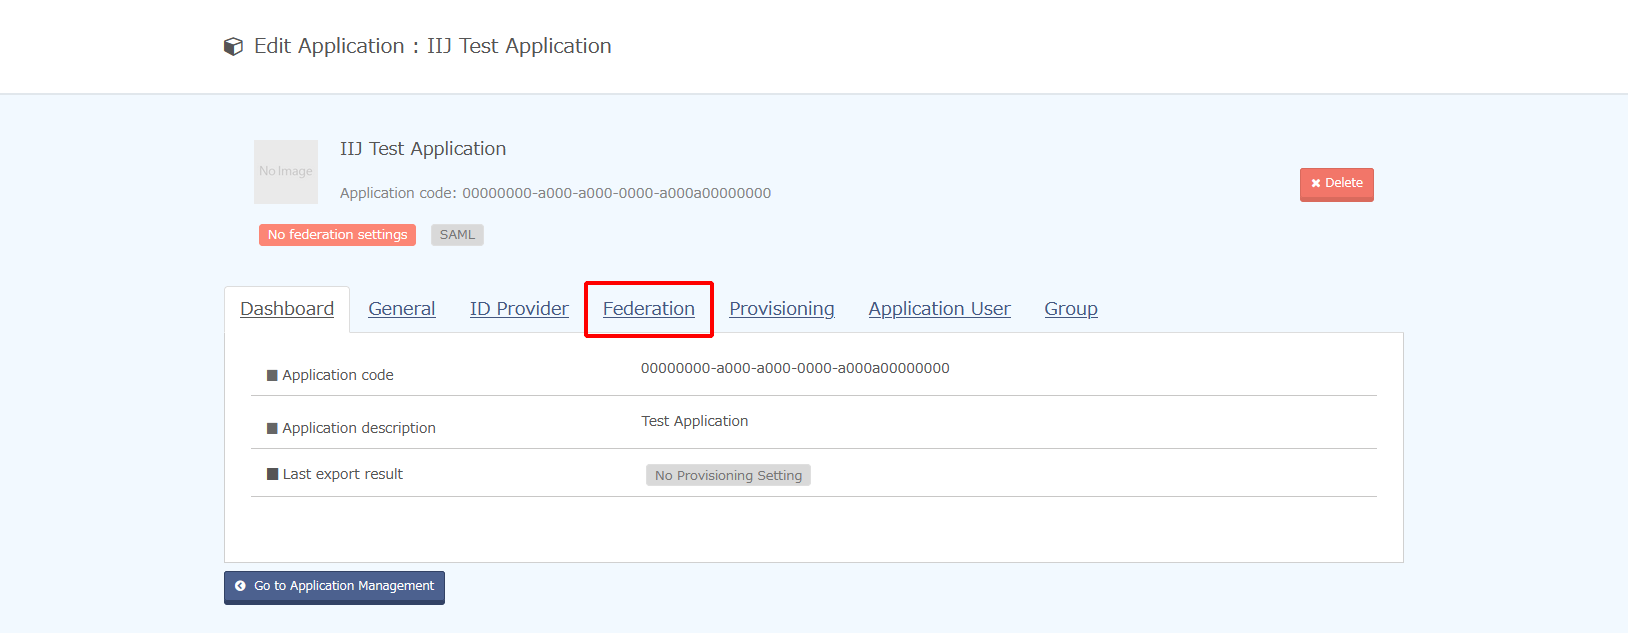Click the X icon on Delete button
1628x633 pixels.
[1316, 184]
